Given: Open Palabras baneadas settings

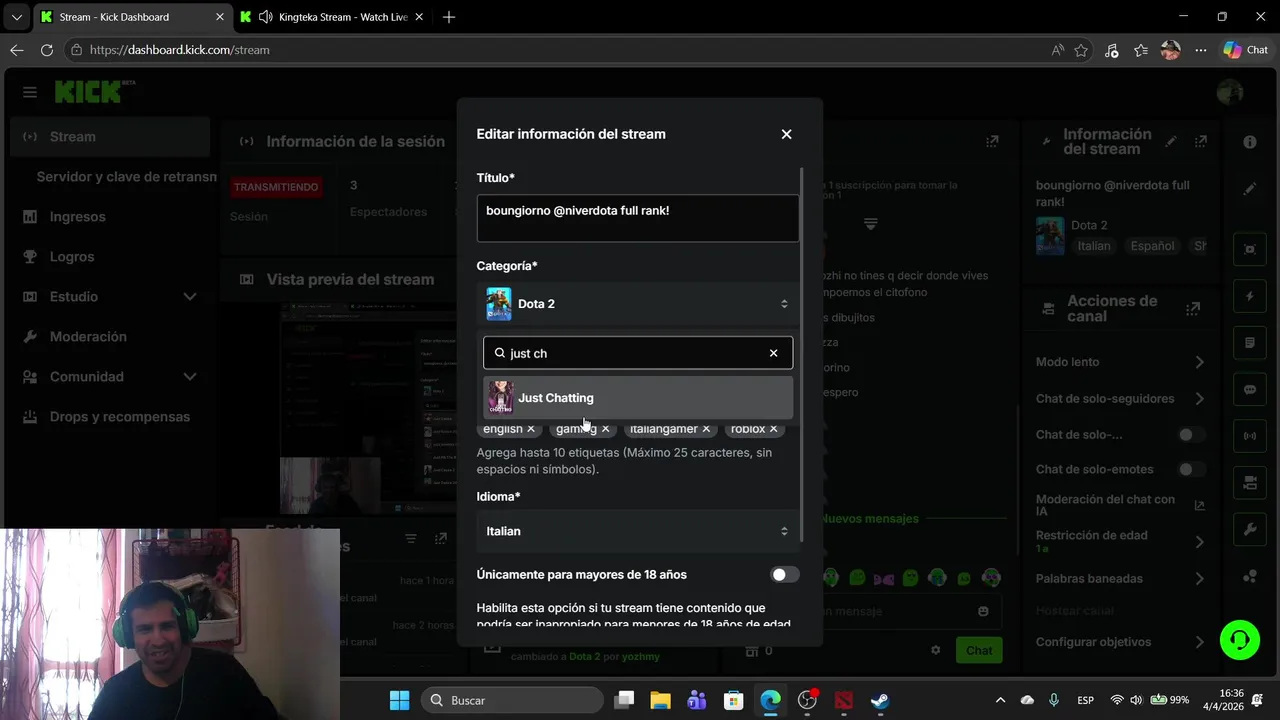Looking at the screenshot, I should click(x=1121, y=578).
